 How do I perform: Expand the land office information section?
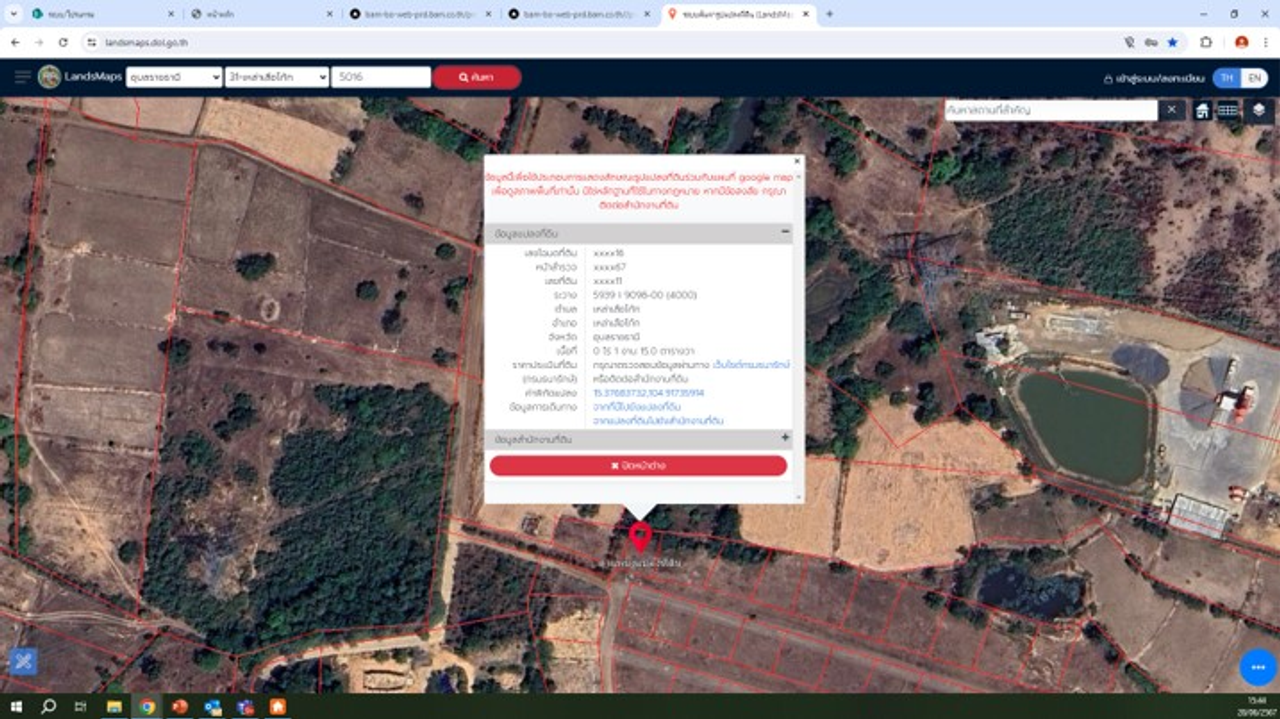[x=785, y=439]
